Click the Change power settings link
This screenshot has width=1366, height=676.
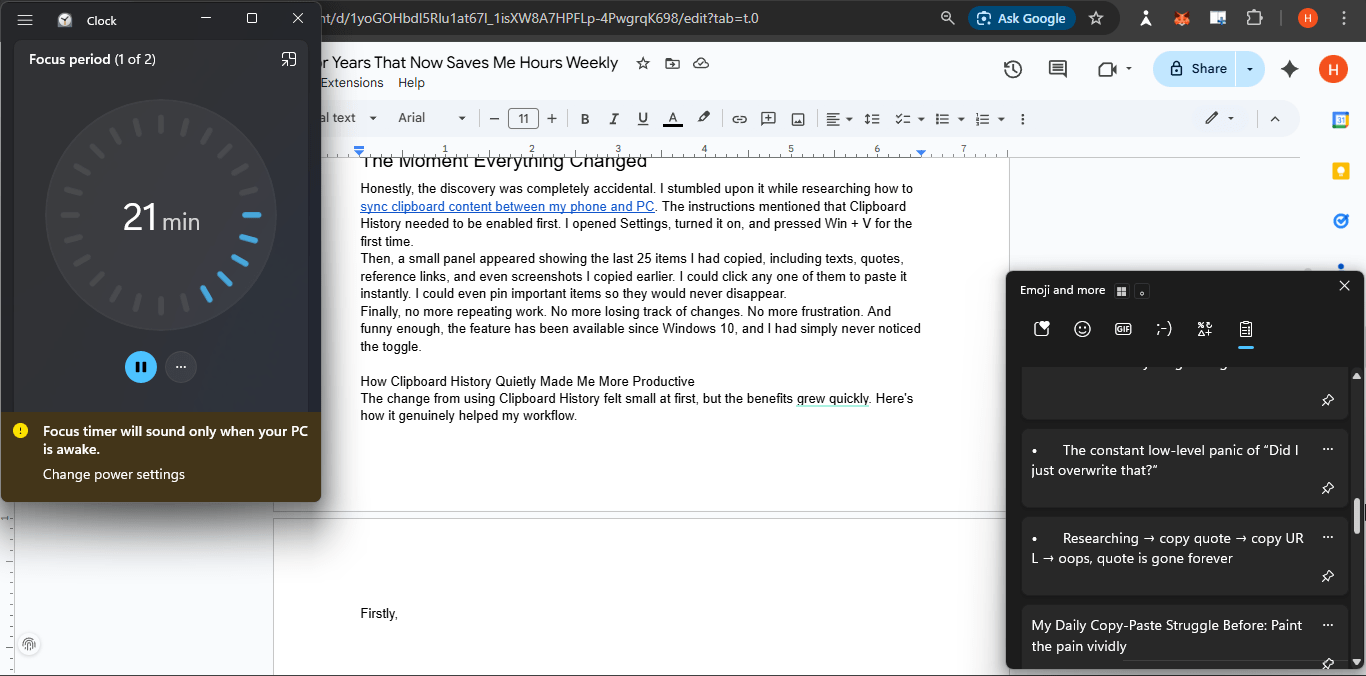click(x=114, y=474)
